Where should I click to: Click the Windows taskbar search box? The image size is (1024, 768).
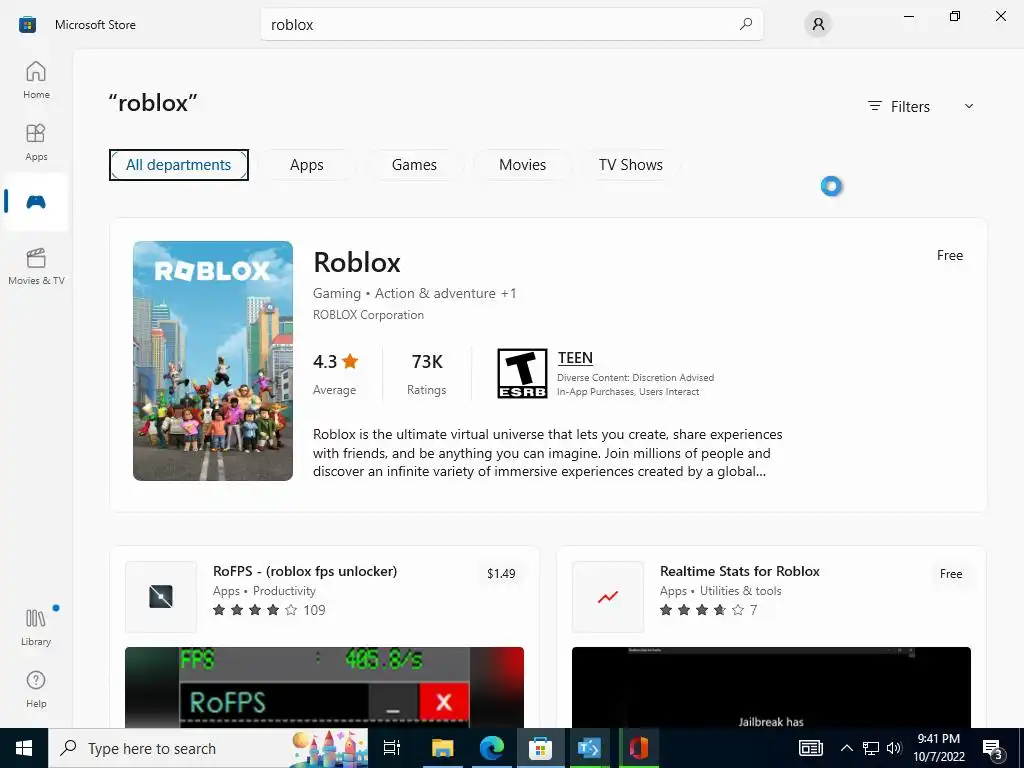point(208,748)
